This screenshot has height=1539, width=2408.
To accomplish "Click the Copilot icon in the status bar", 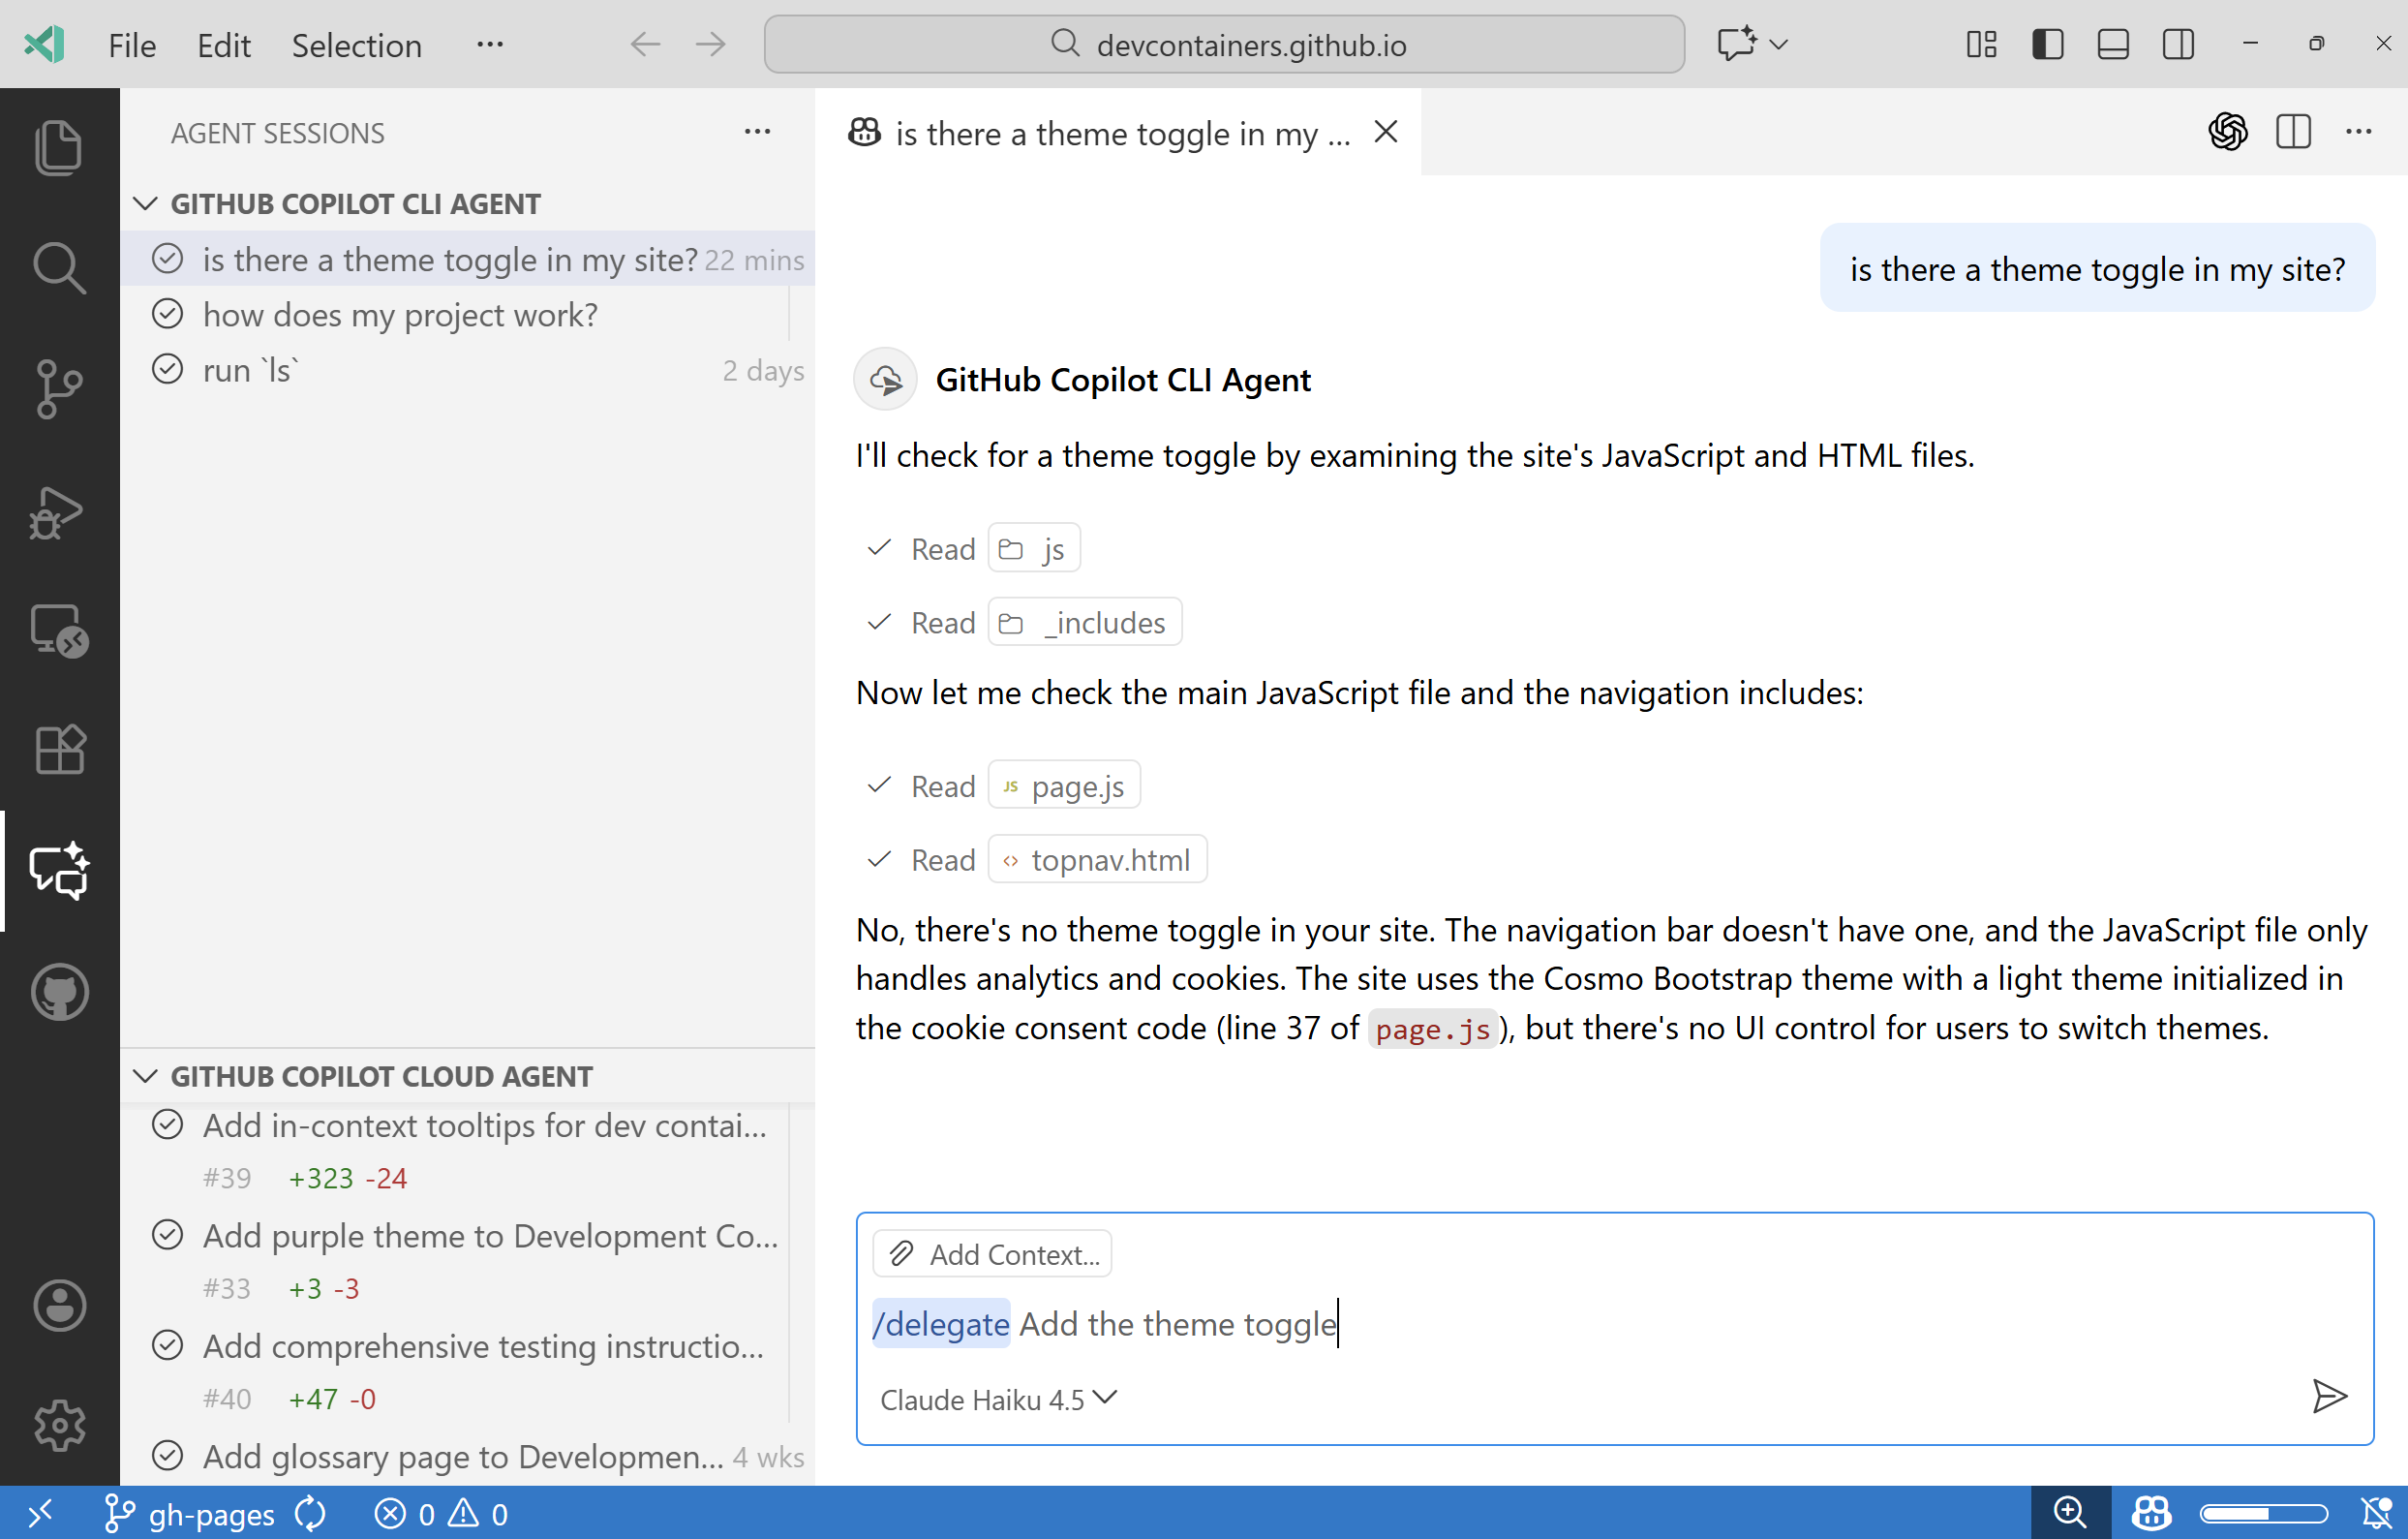I will click(2151, 1513).
